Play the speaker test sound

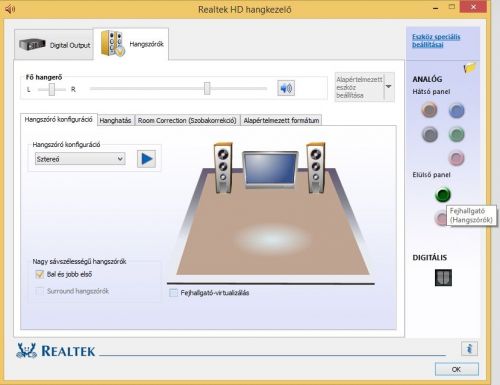coord(146,159)
